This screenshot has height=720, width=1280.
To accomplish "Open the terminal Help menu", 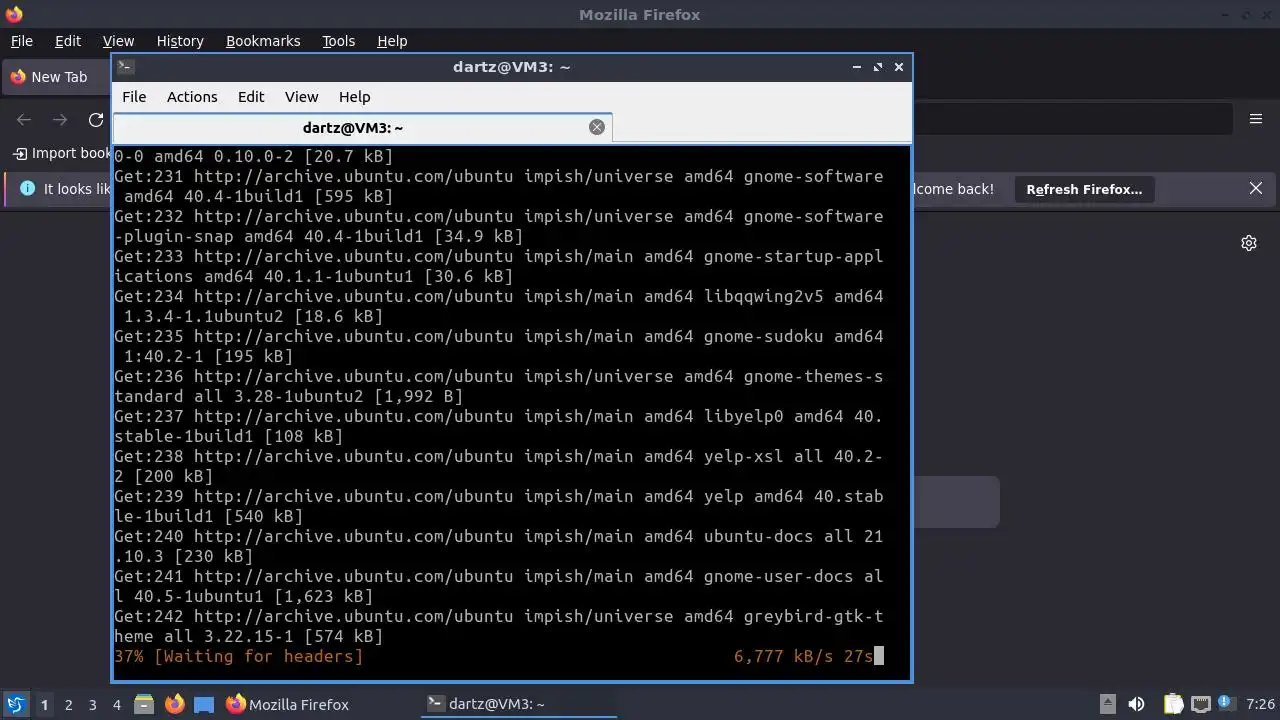I will (354, 97).
